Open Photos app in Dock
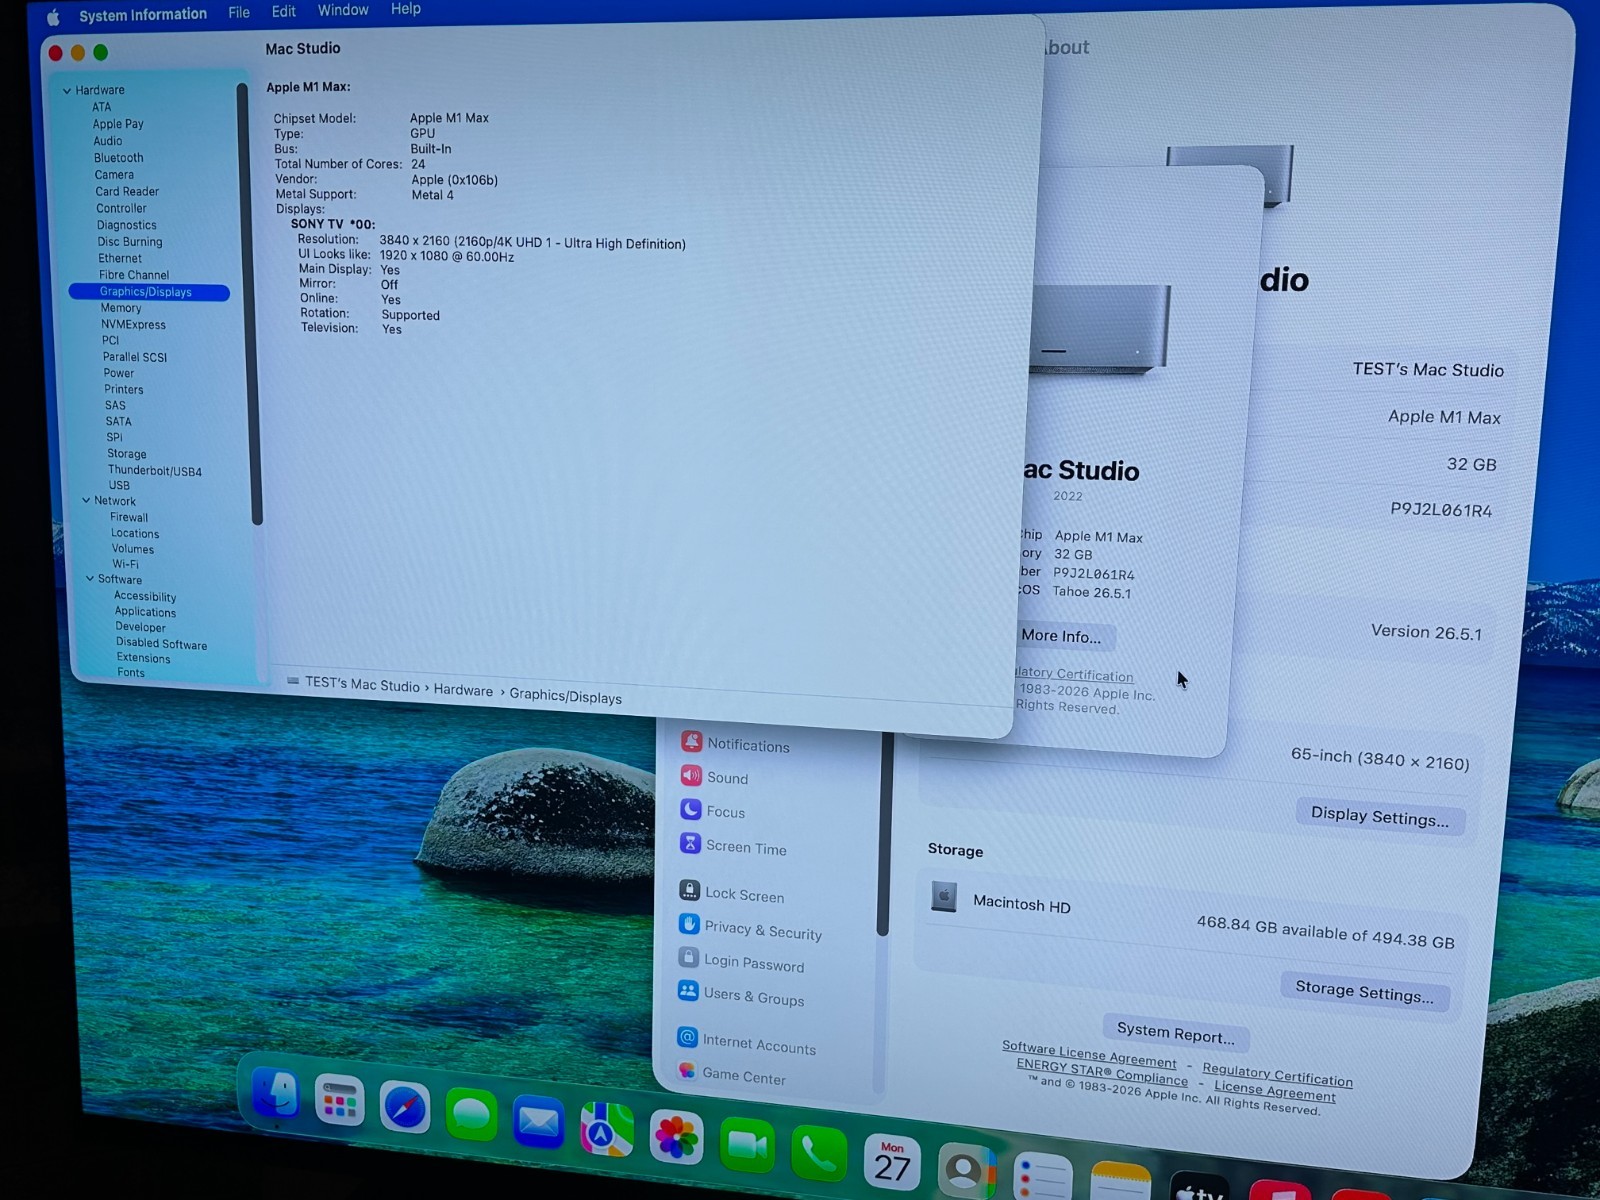Screen dimensions: 1600x1200 point(676,1138)
